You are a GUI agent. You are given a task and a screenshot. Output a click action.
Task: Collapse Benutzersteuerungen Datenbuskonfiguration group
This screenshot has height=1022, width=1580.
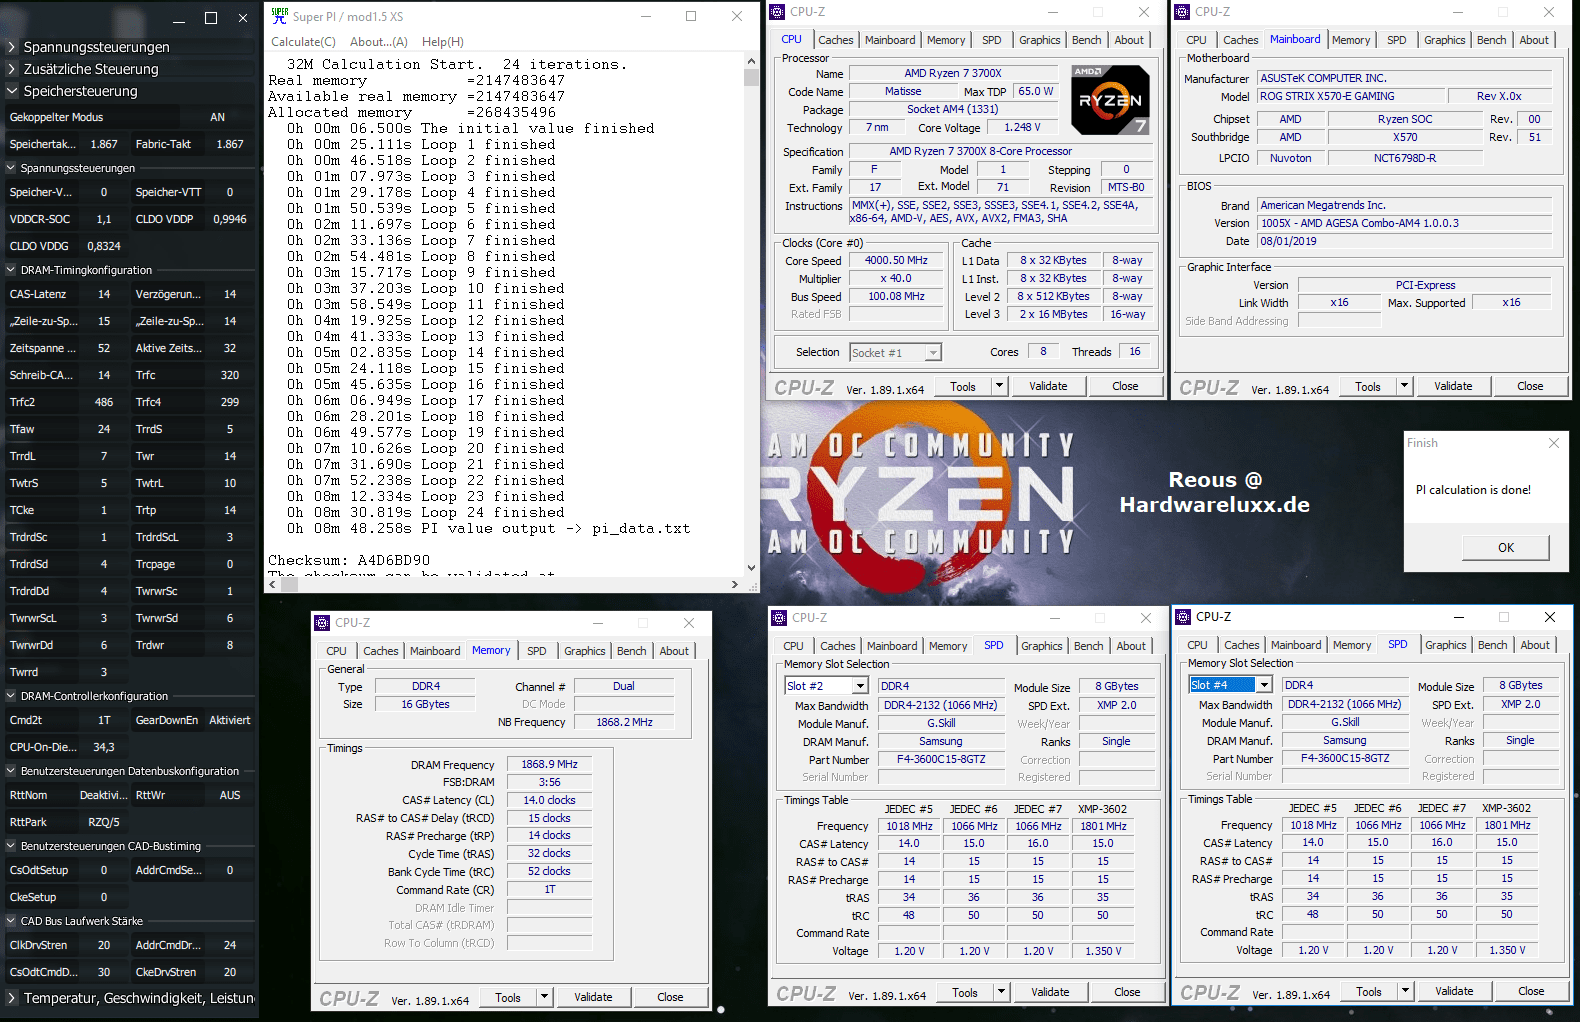pyautogui.click(x=11, y=771)
